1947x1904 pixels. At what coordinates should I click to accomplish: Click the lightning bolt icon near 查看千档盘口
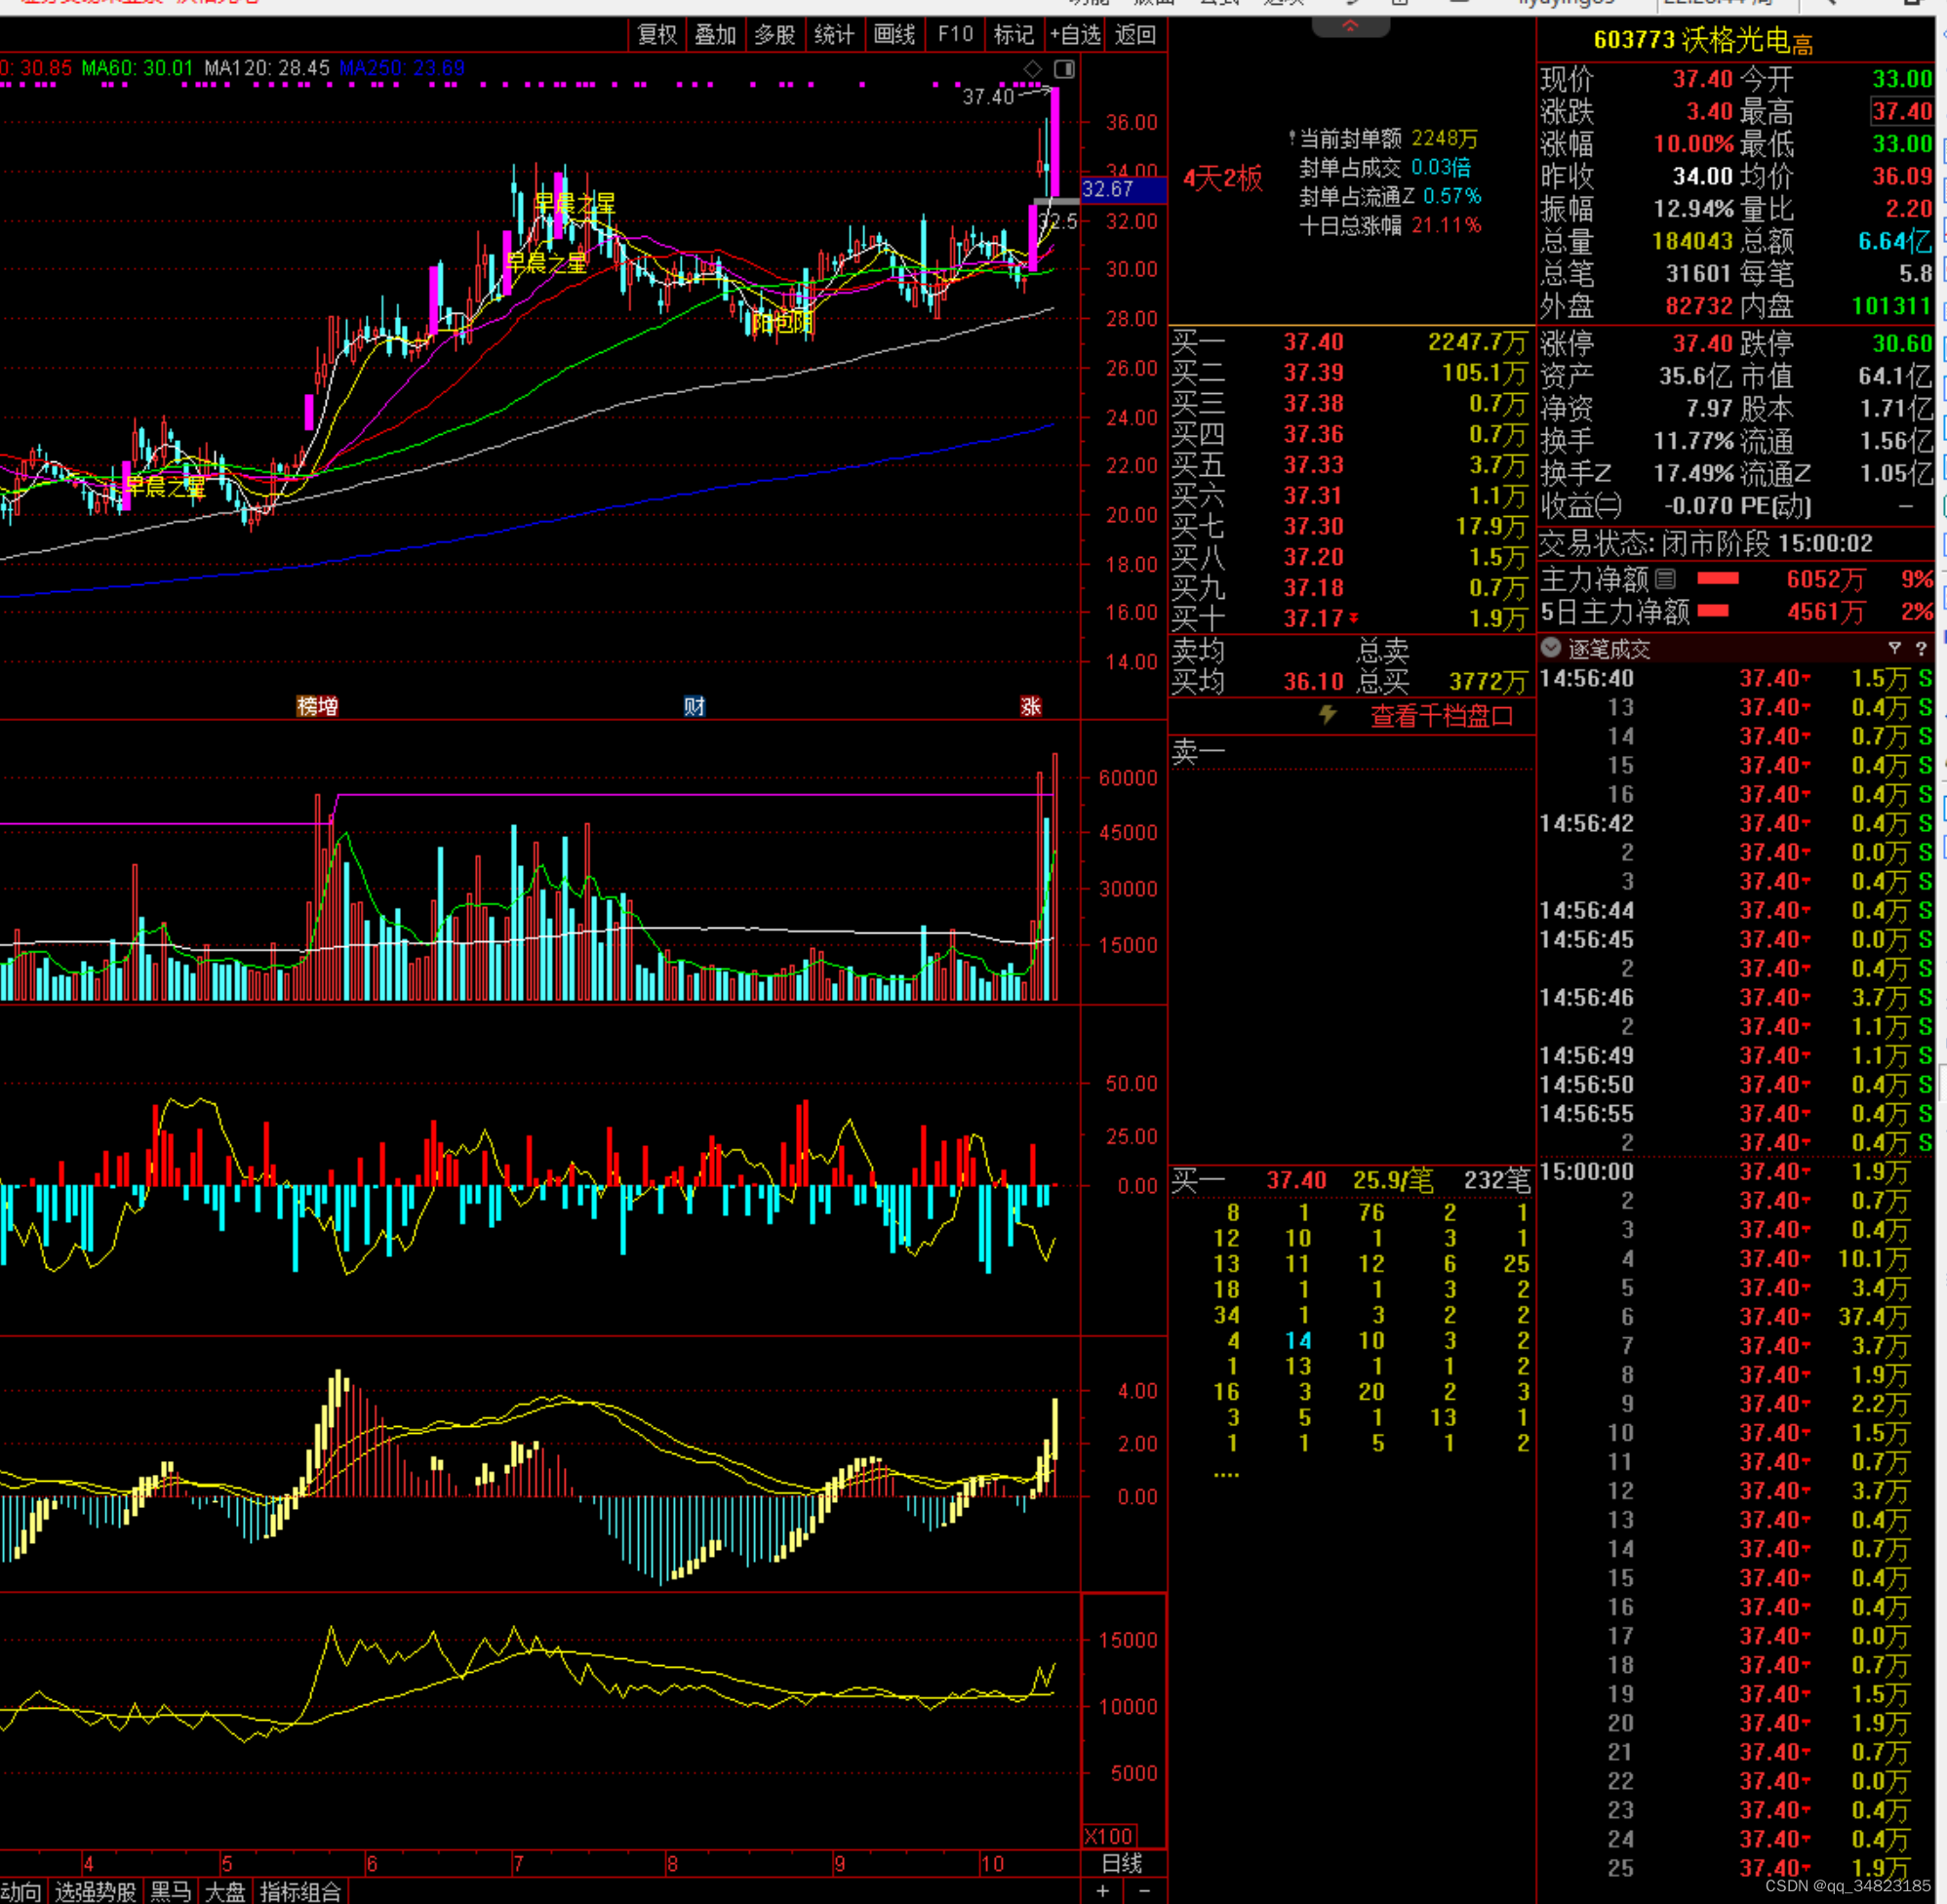click(1327, 715)
